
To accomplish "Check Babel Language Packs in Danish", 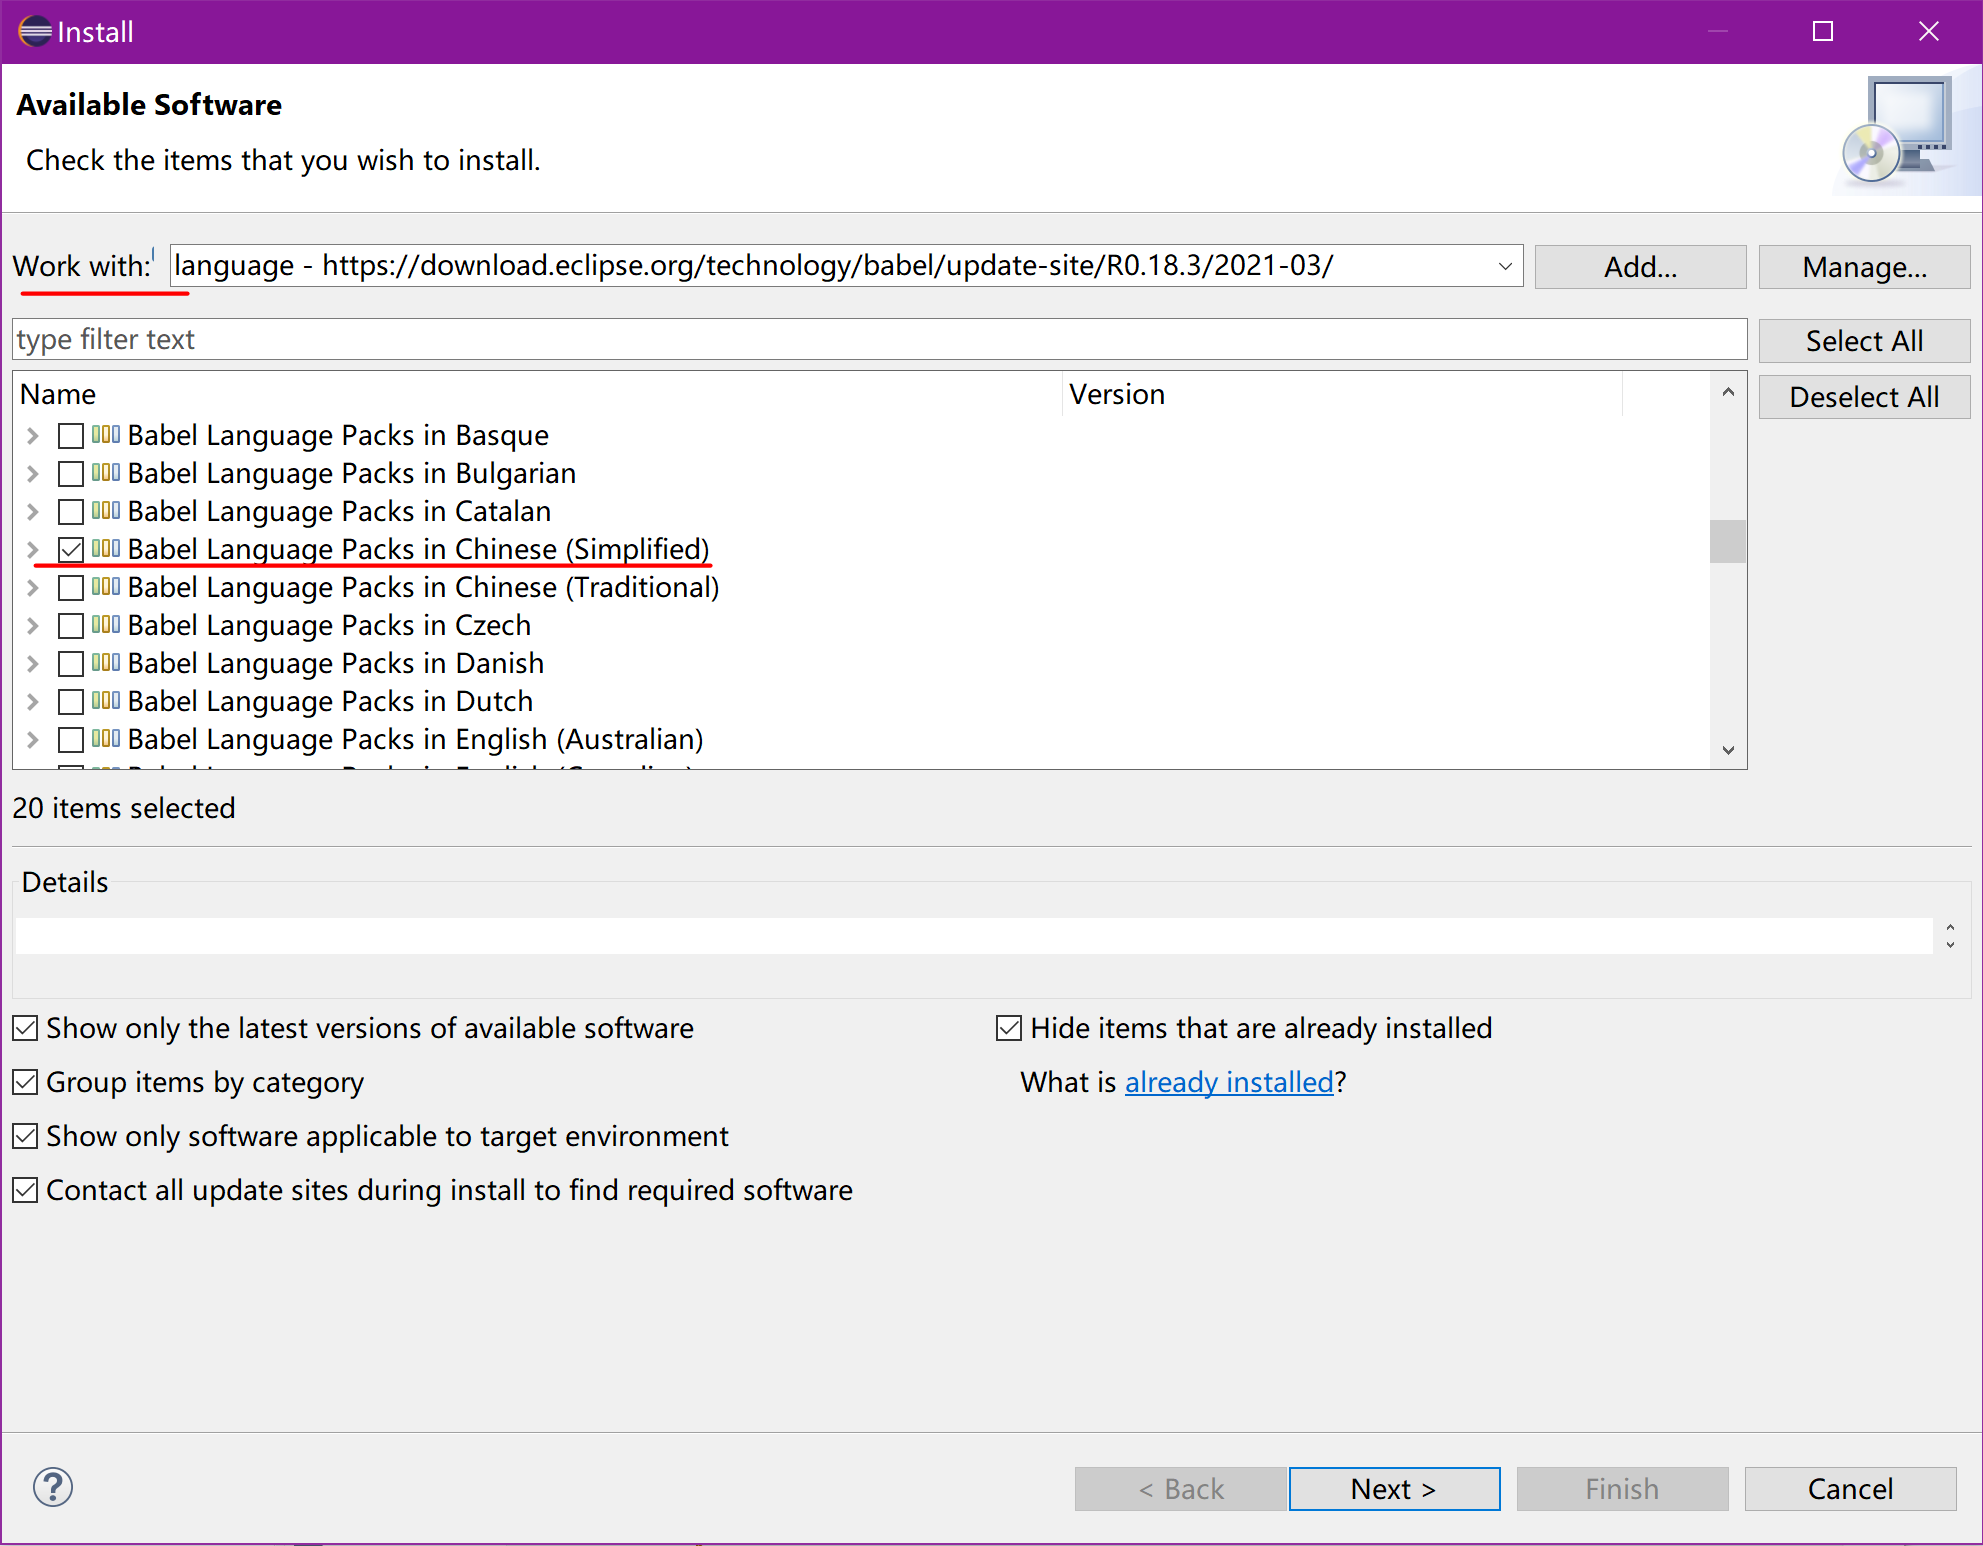I will 71,664.
